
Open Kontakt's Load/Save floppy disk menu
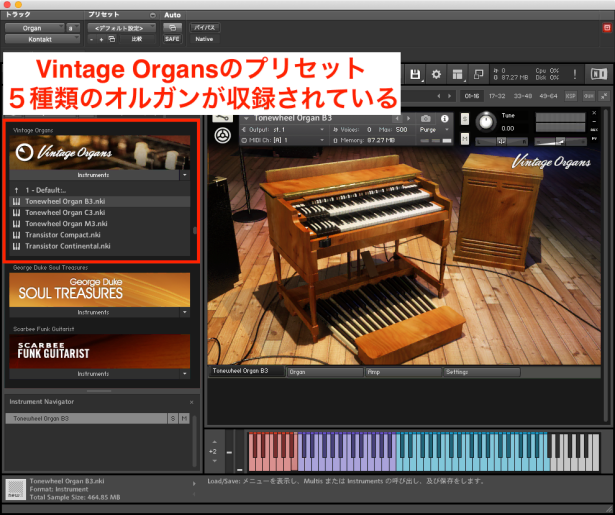tap(415, 74)
